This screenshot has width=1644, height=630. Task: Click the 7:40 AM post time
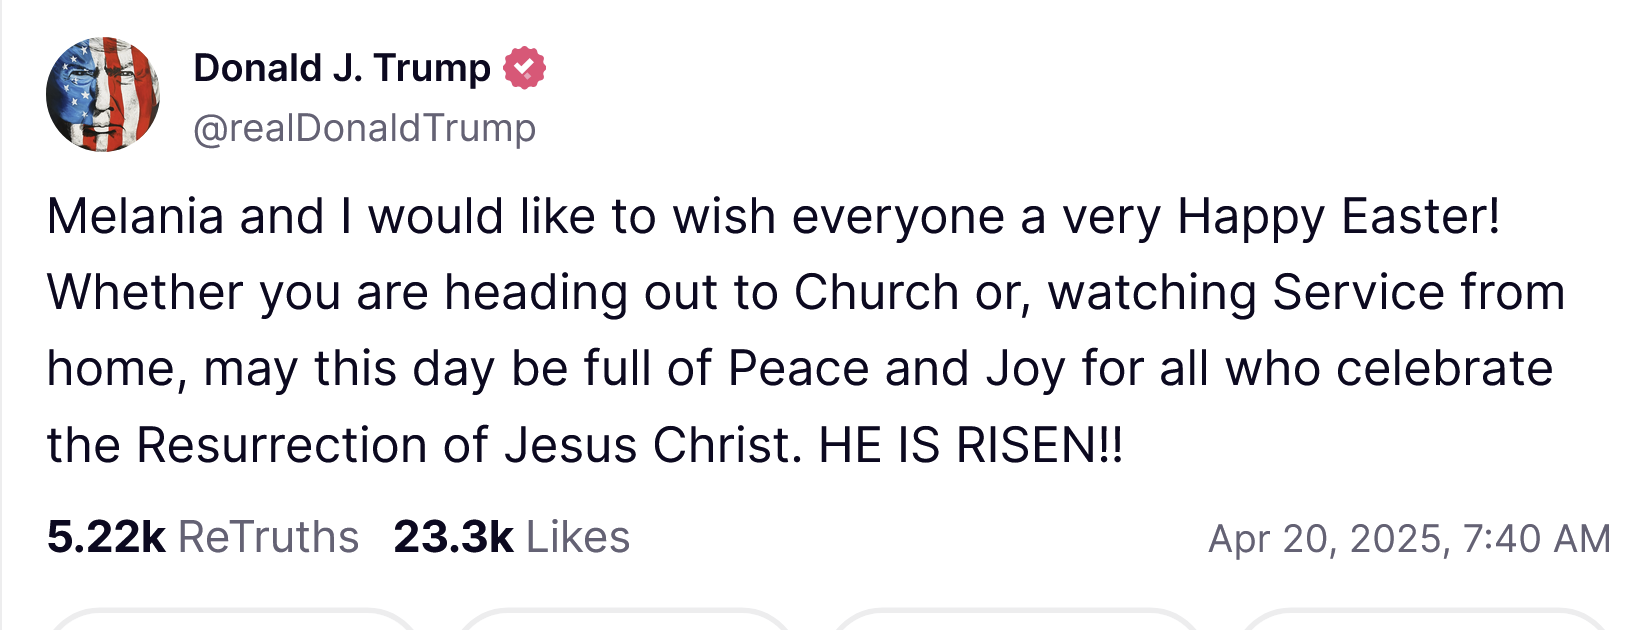pos(1537,539)
